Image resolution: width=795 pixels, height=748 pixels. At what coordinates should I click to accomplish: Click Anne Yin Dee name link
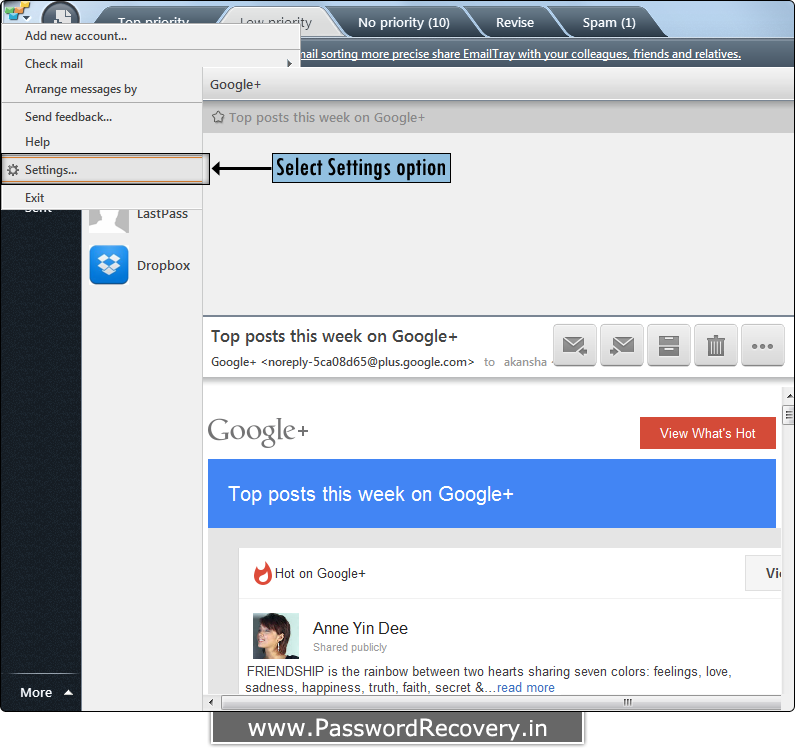[360, 628]
